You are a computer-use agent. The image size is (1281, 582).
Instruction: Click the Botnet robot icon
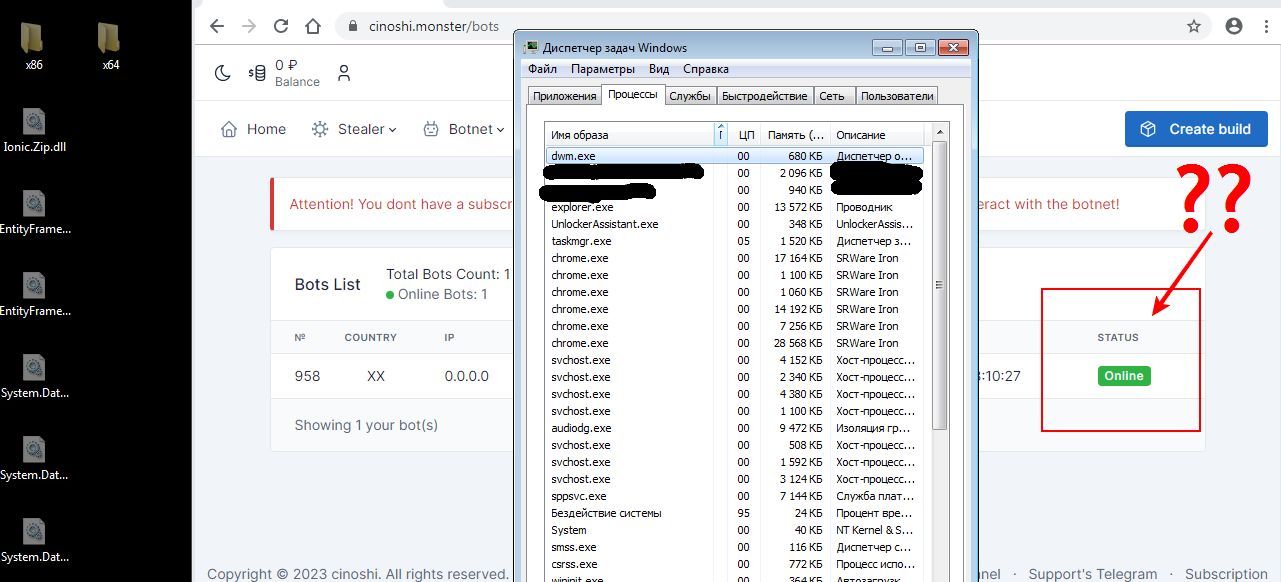[431, 129]
